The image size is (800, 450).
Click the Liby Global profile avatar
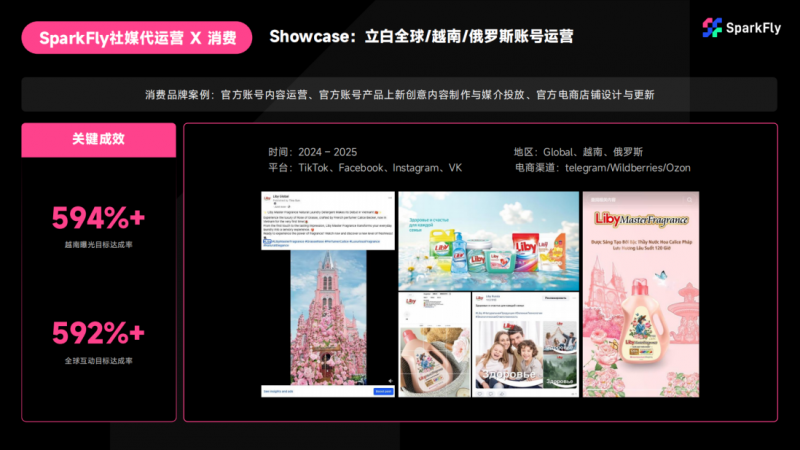click(x=266, y=200)
